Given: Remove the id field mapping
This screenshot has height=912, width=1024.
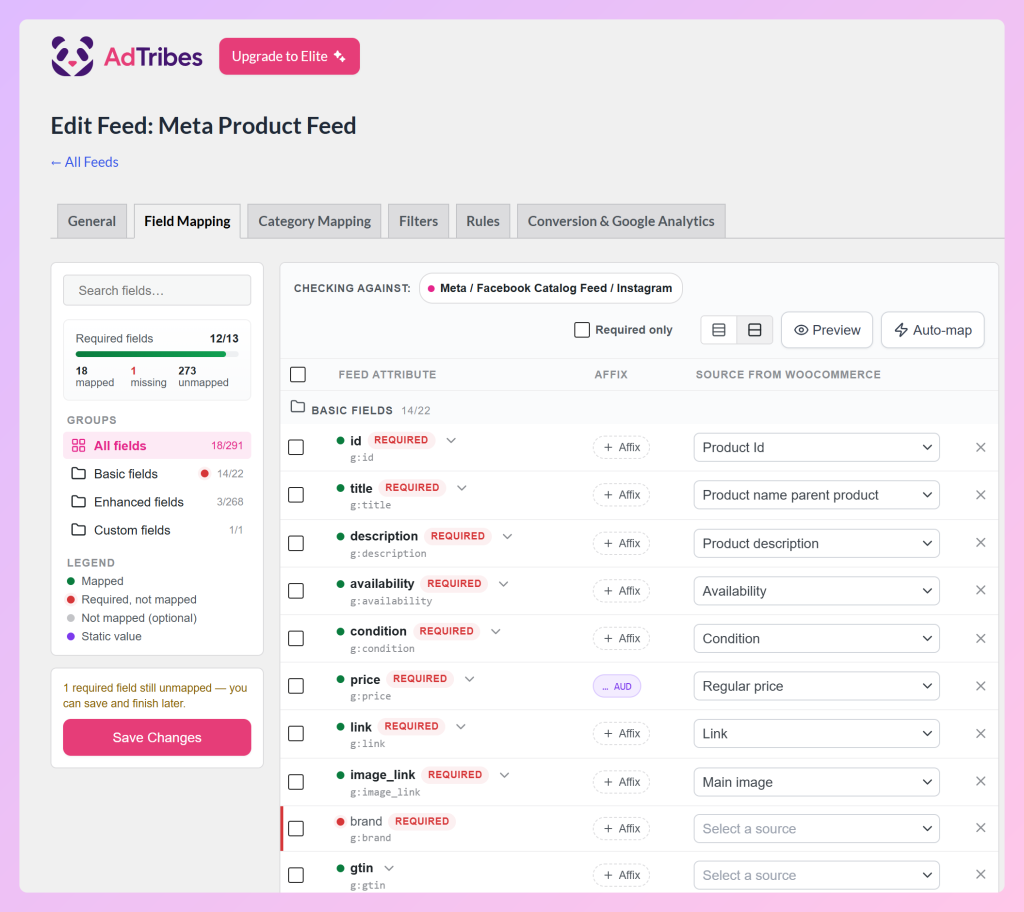Looking at the screenshot, I should pyautogui.click(x=980, y=448).
